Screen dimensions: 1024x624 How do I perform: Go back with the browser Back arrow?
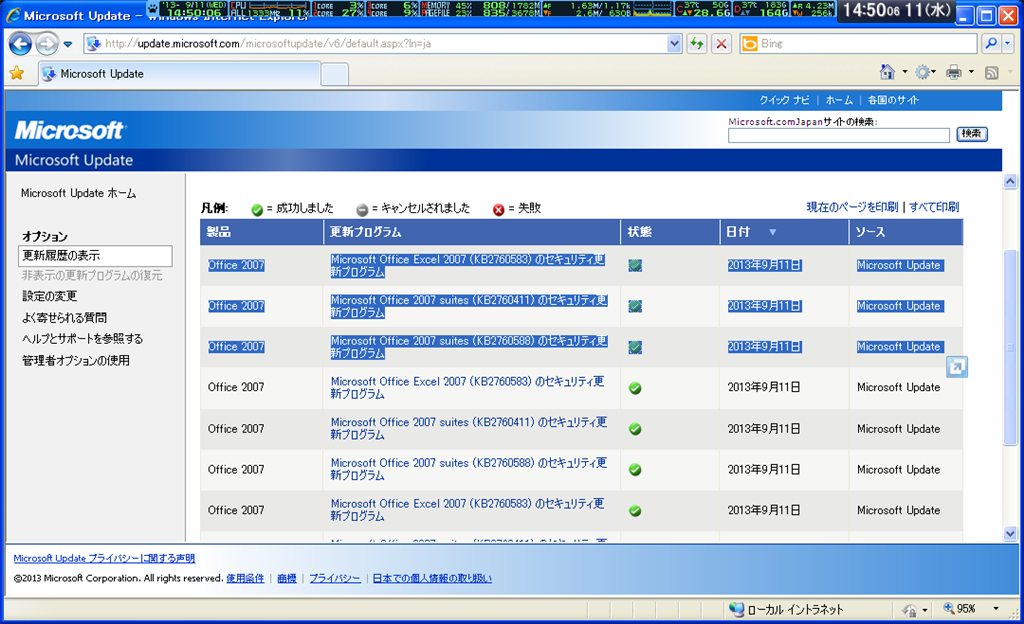(20, 44)
